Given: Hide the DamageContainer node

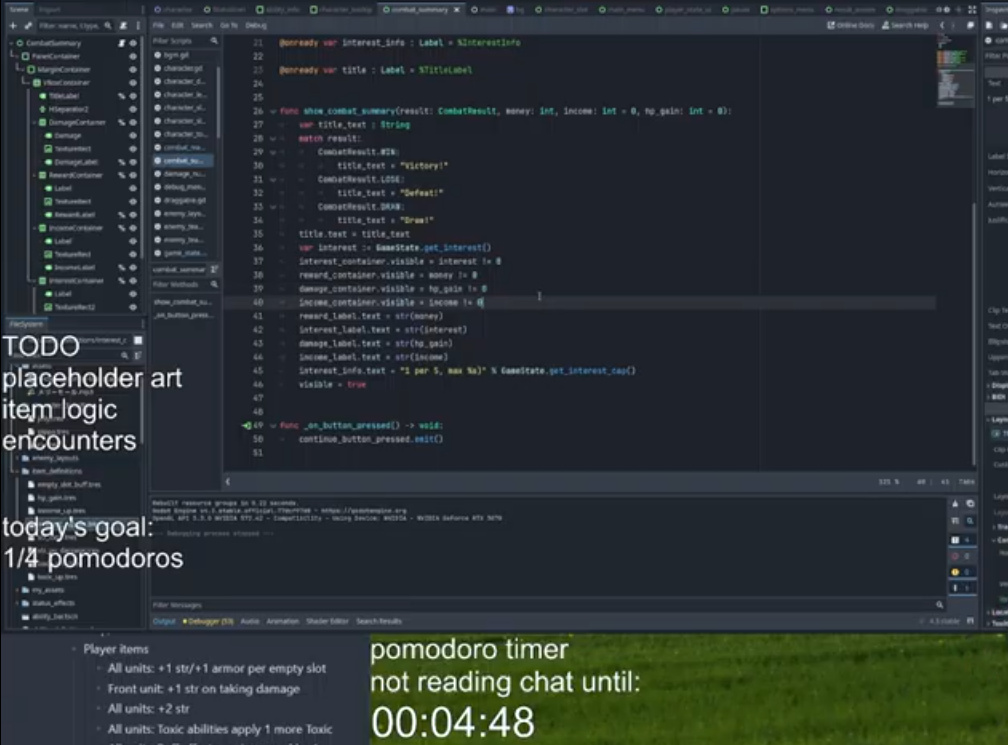Looking at the screenshot, I should (133, 122).
